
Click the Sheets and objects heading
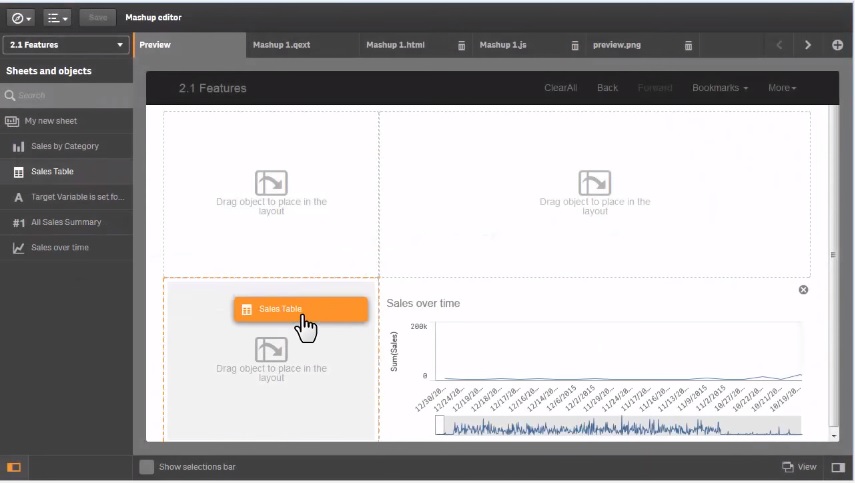pyautogui.click(x=49, y=71)
